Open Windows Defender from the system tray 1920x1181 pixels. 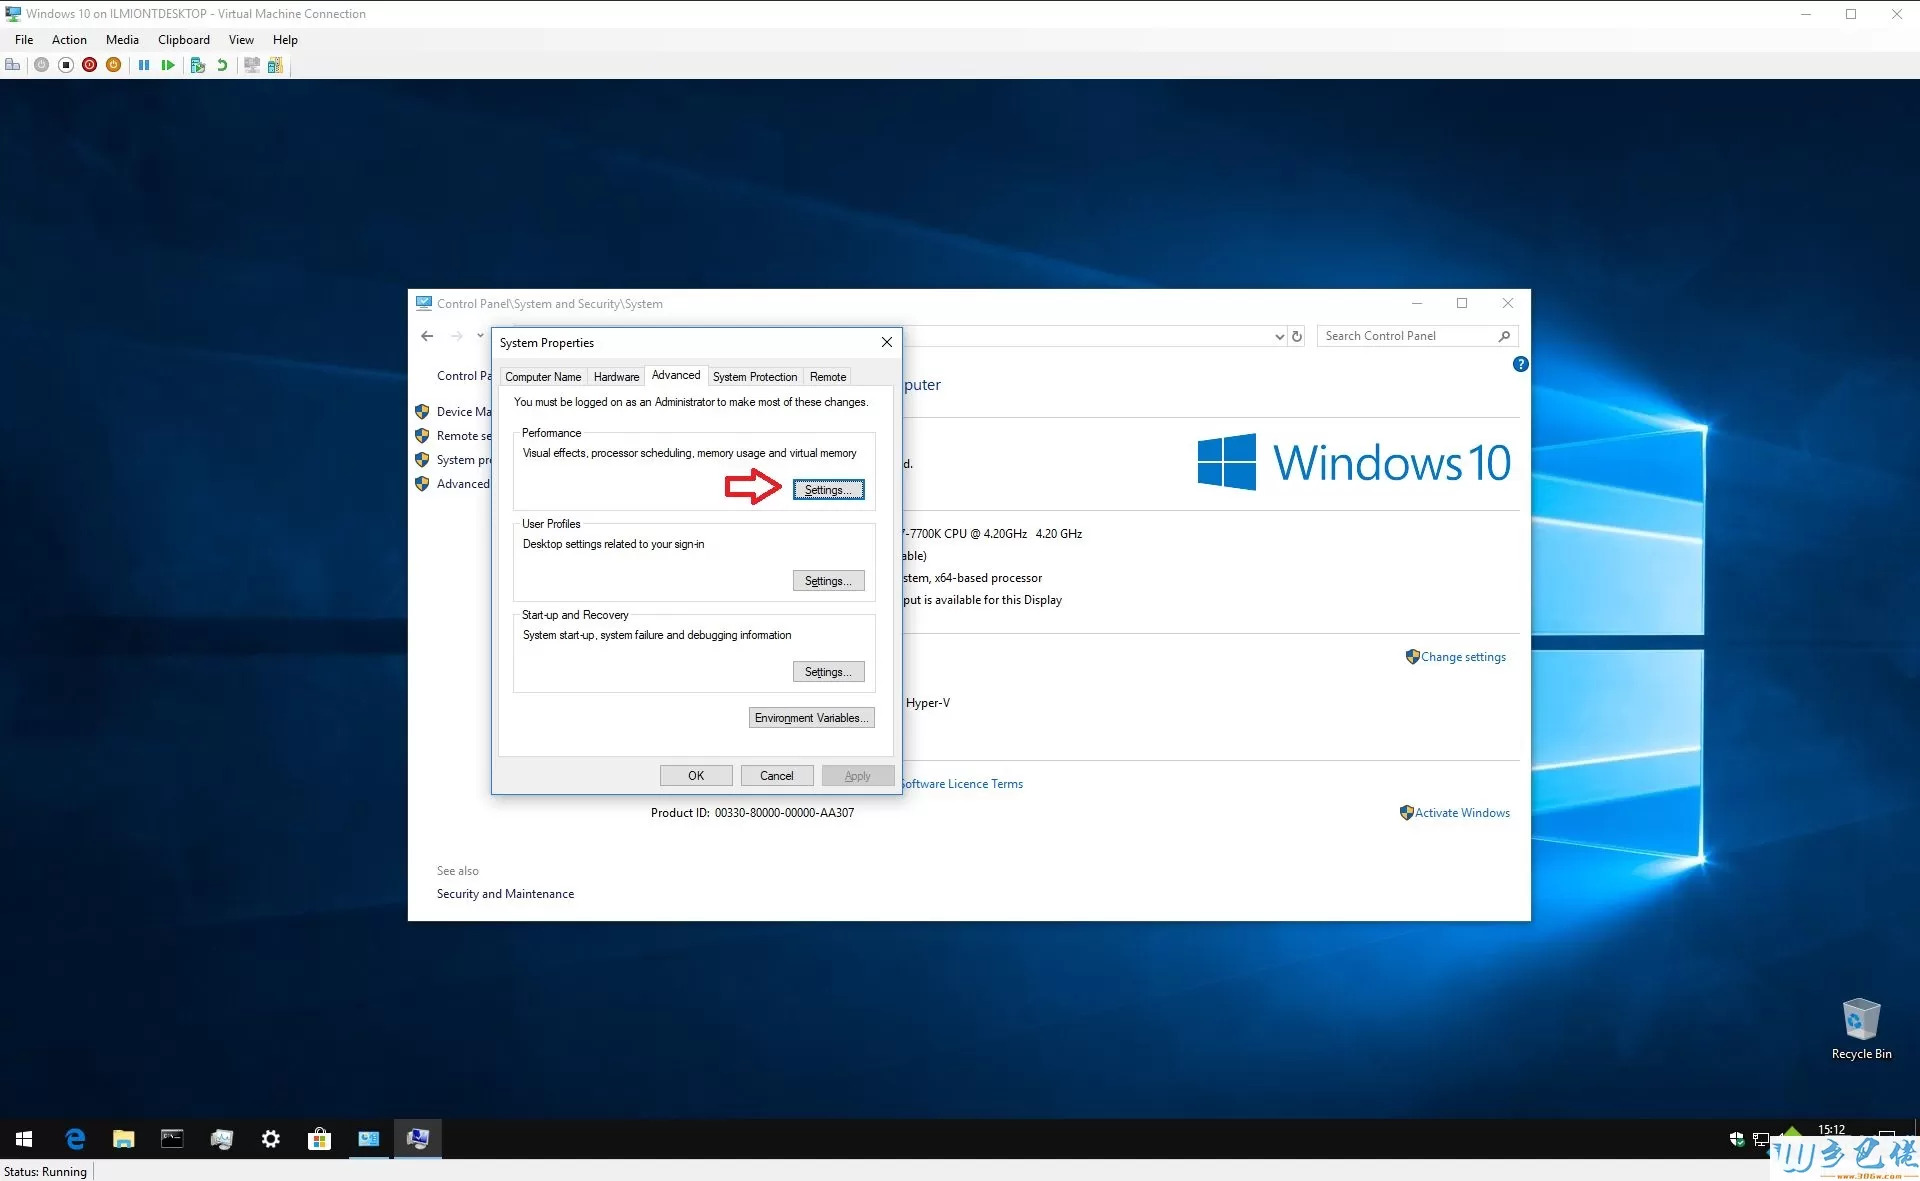pos(1737,1139)
